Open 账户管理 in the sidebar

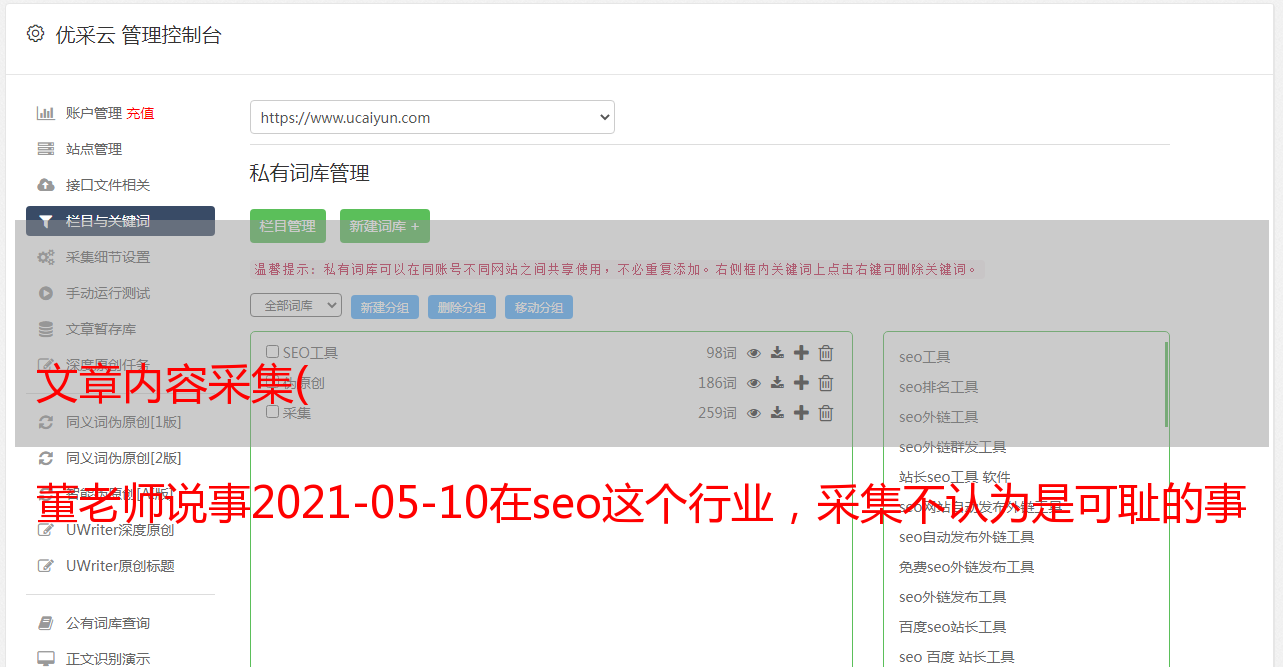click(x=94, y=113)
